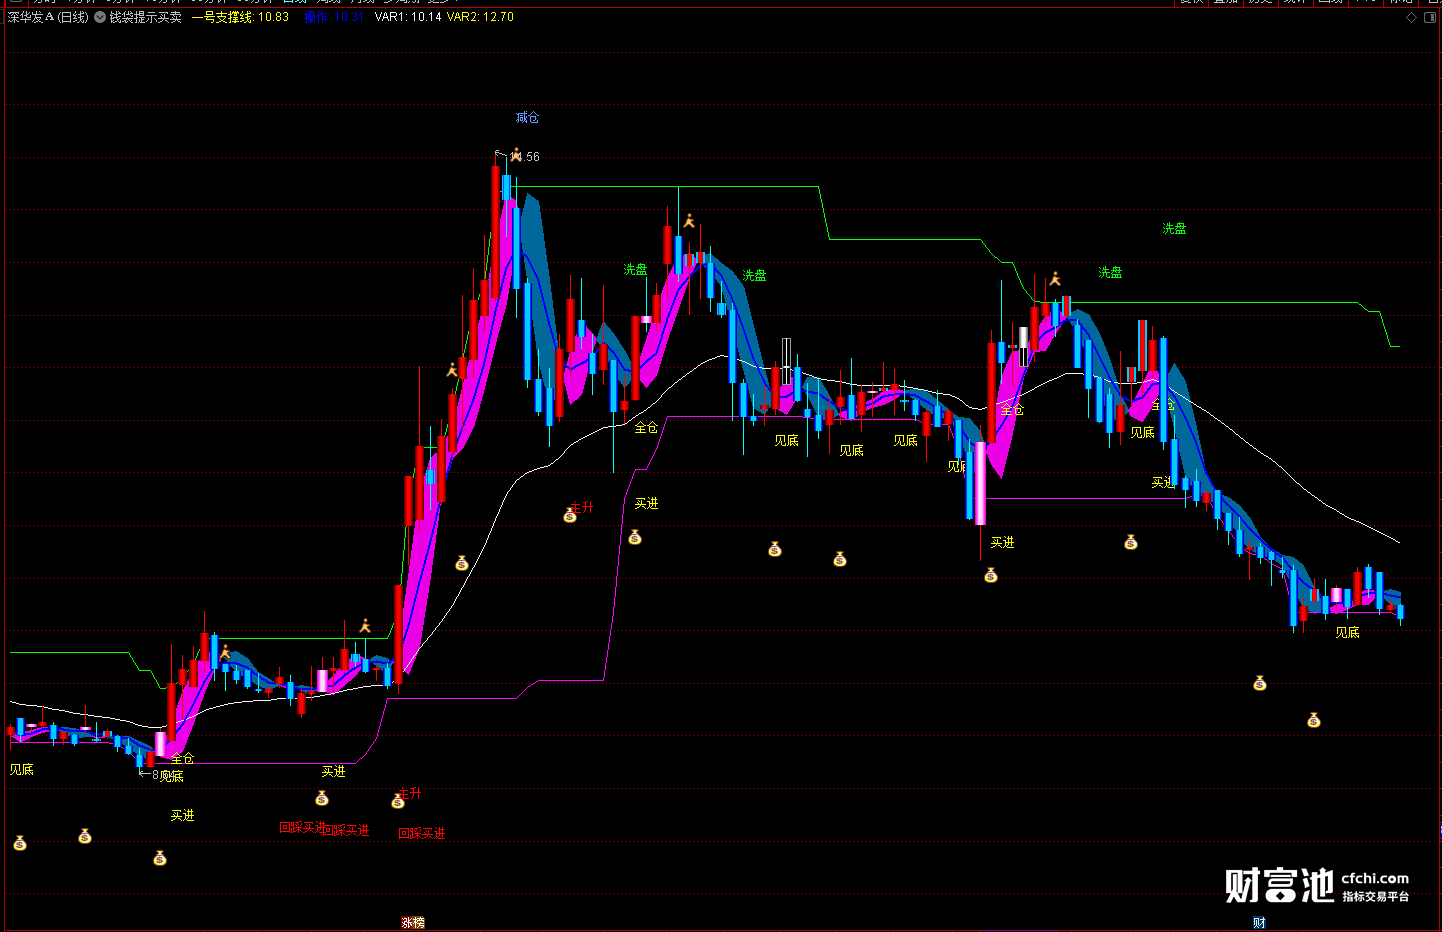Image resolution: width=1442 pixels, height=932 pixels.
Task: Click the money bag below 全仓 at bottom-left
Action: click(160, 858)
